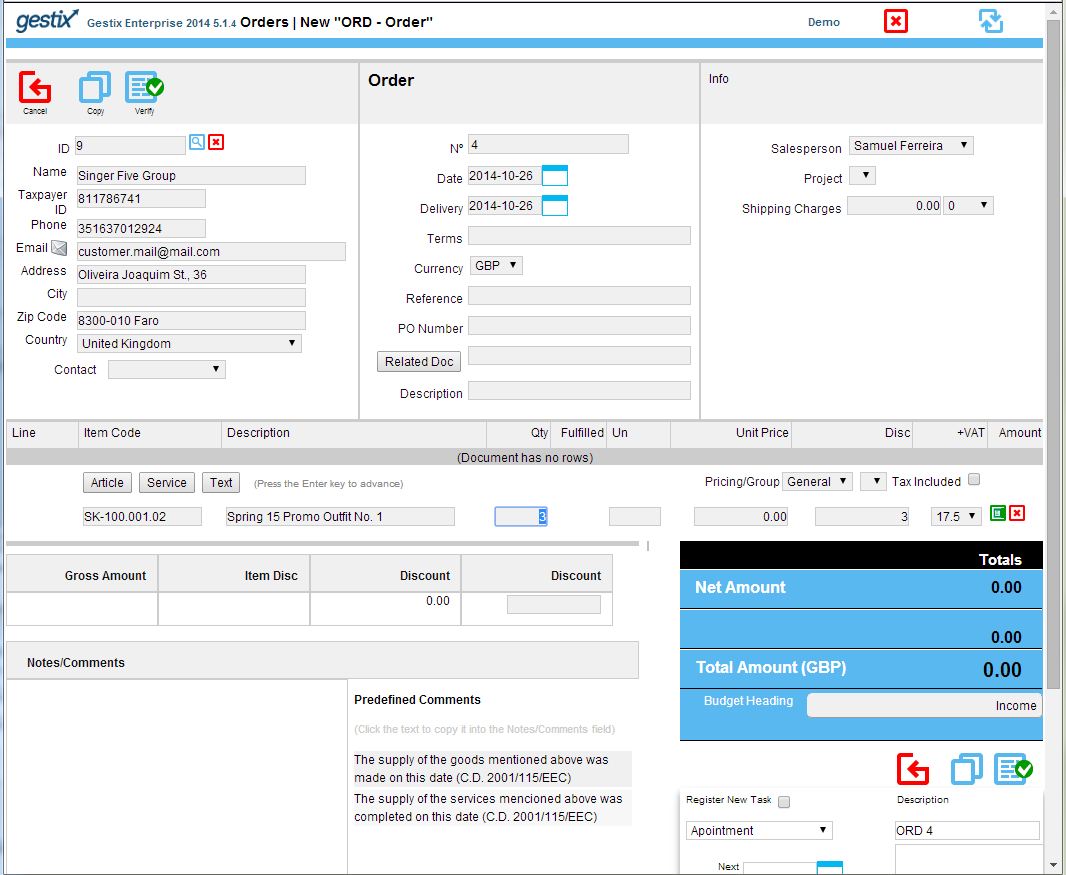Click the Taxpayer ID input field
1066x875 pixels.
click(141, 199)
